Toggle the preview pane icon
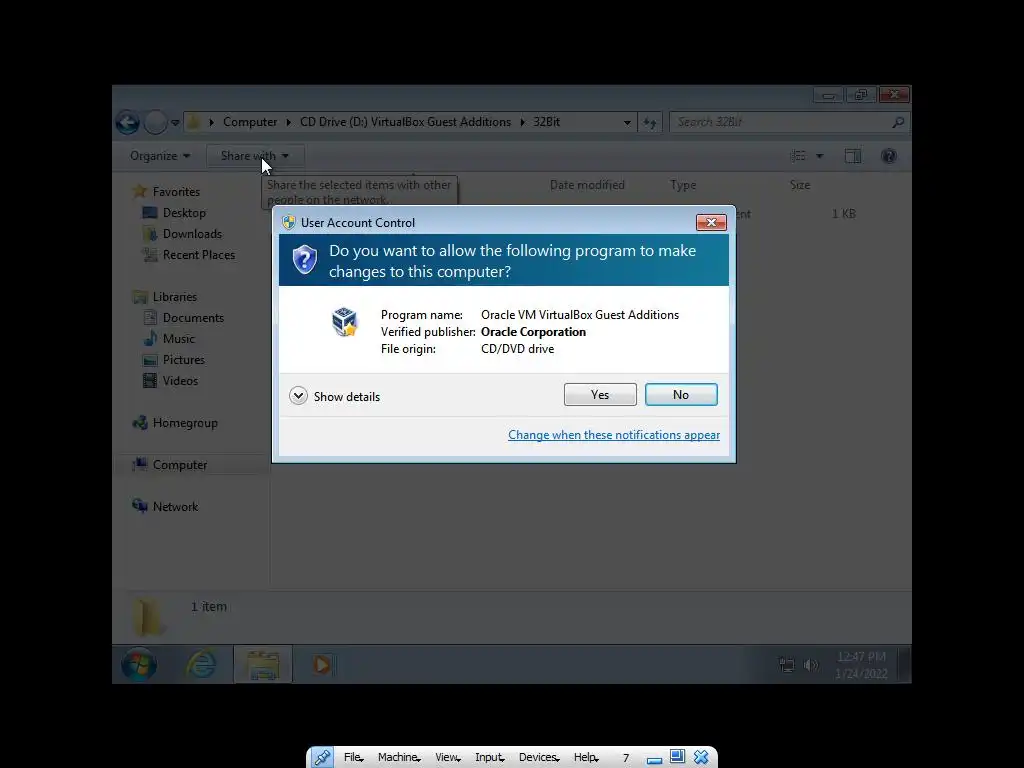Viewport: 1024px width, 768px height. coord(853,156)
